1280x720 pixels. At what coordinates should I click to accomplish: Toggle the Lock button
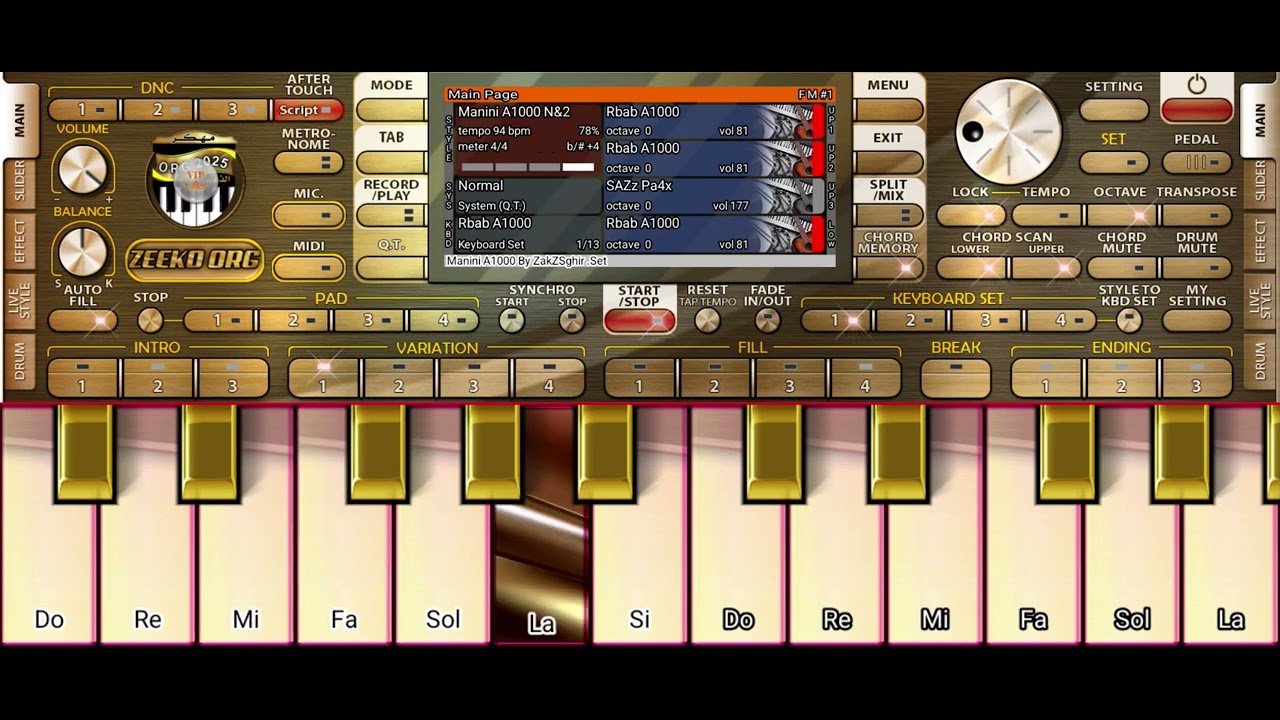971,215
